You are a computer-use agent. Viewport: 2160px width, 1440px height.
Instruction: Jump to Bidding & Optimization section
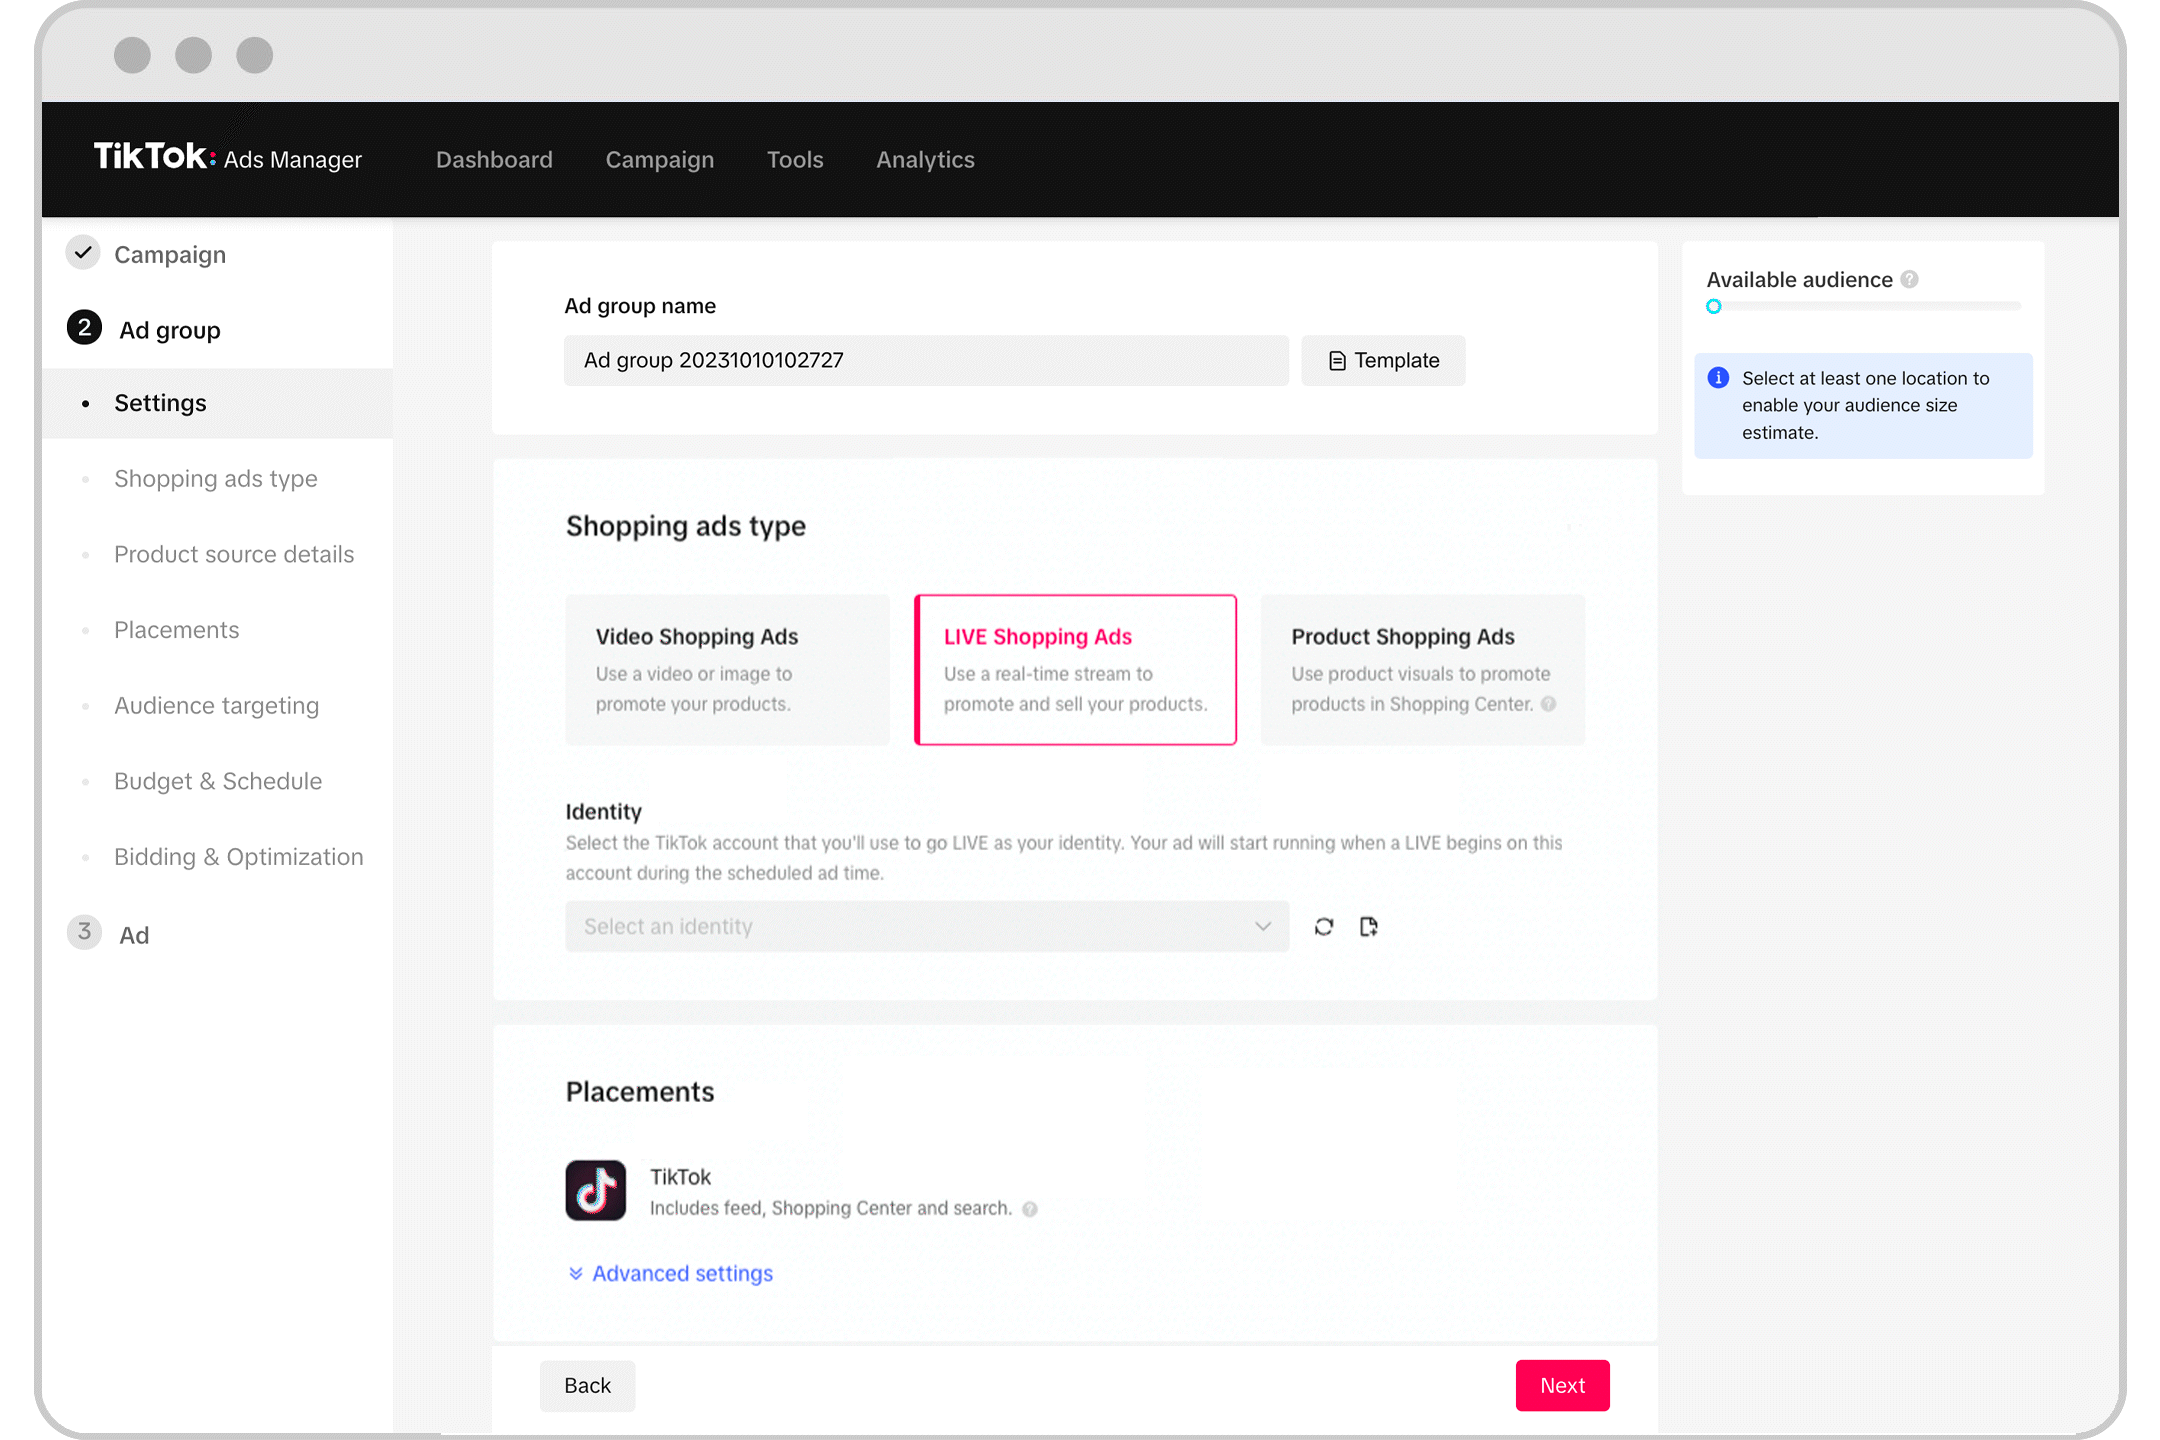pos(238,857)
